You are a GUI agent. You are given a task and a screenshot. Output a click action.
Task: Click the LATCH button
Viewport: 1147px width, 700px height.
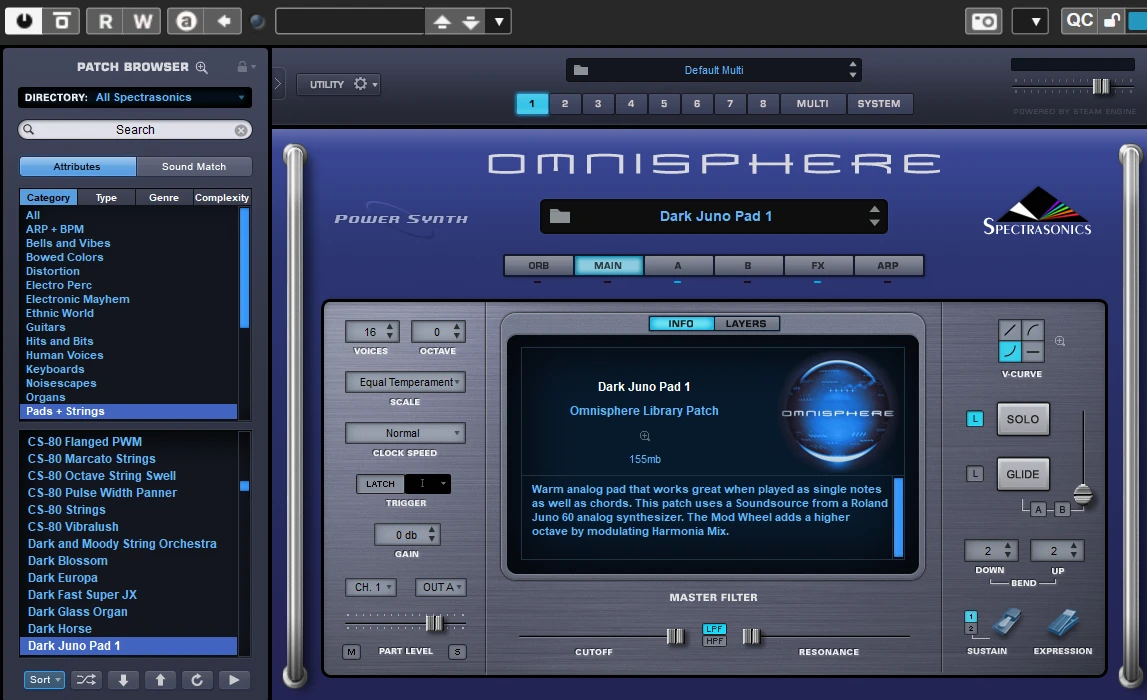pyautogui.click(x=380, y=483)
